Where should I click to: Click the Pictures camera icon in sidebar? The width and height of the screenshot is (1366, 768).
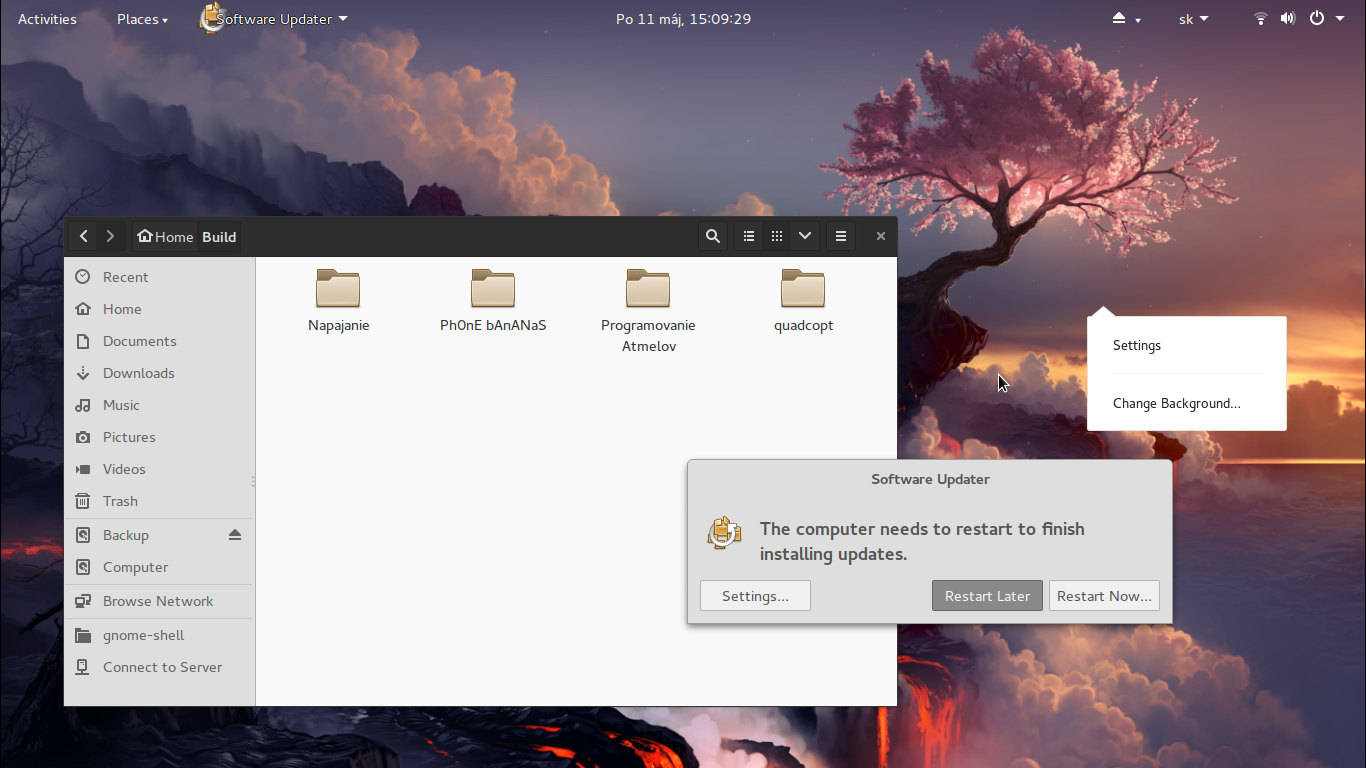click(x=83, y=437)
